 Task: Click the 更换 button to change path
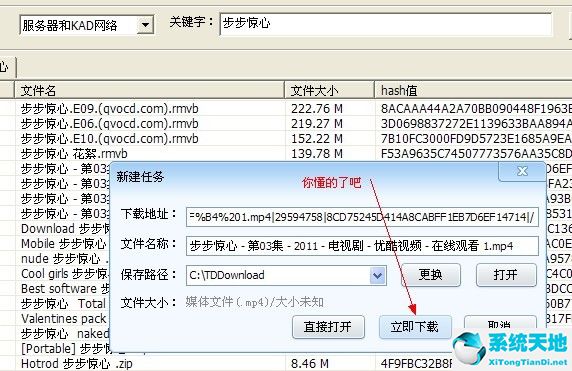pyautogui.click(x=431, y=274)
